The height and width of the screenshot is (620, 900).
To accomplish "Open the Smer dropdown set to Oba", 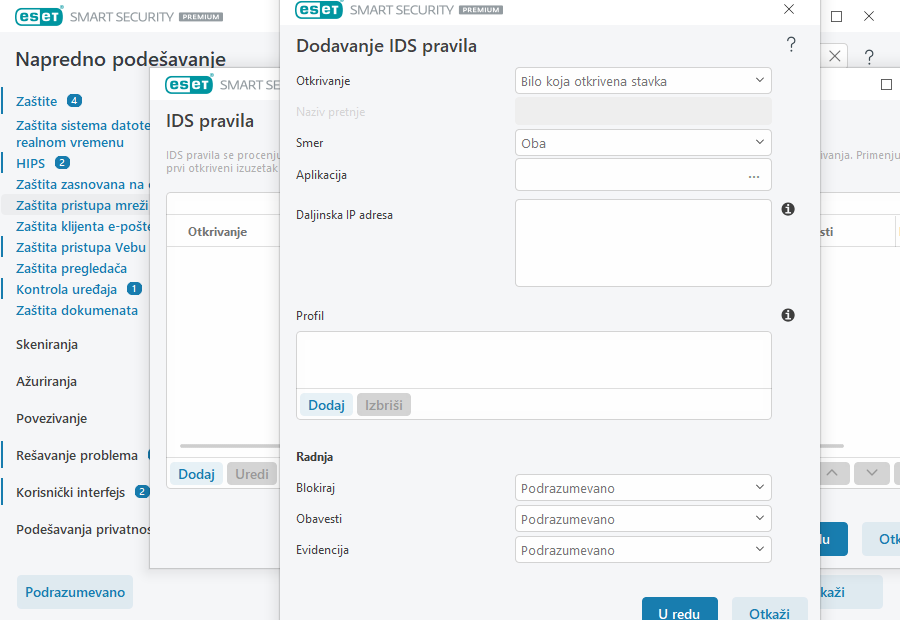I will (x=643, y=143).
